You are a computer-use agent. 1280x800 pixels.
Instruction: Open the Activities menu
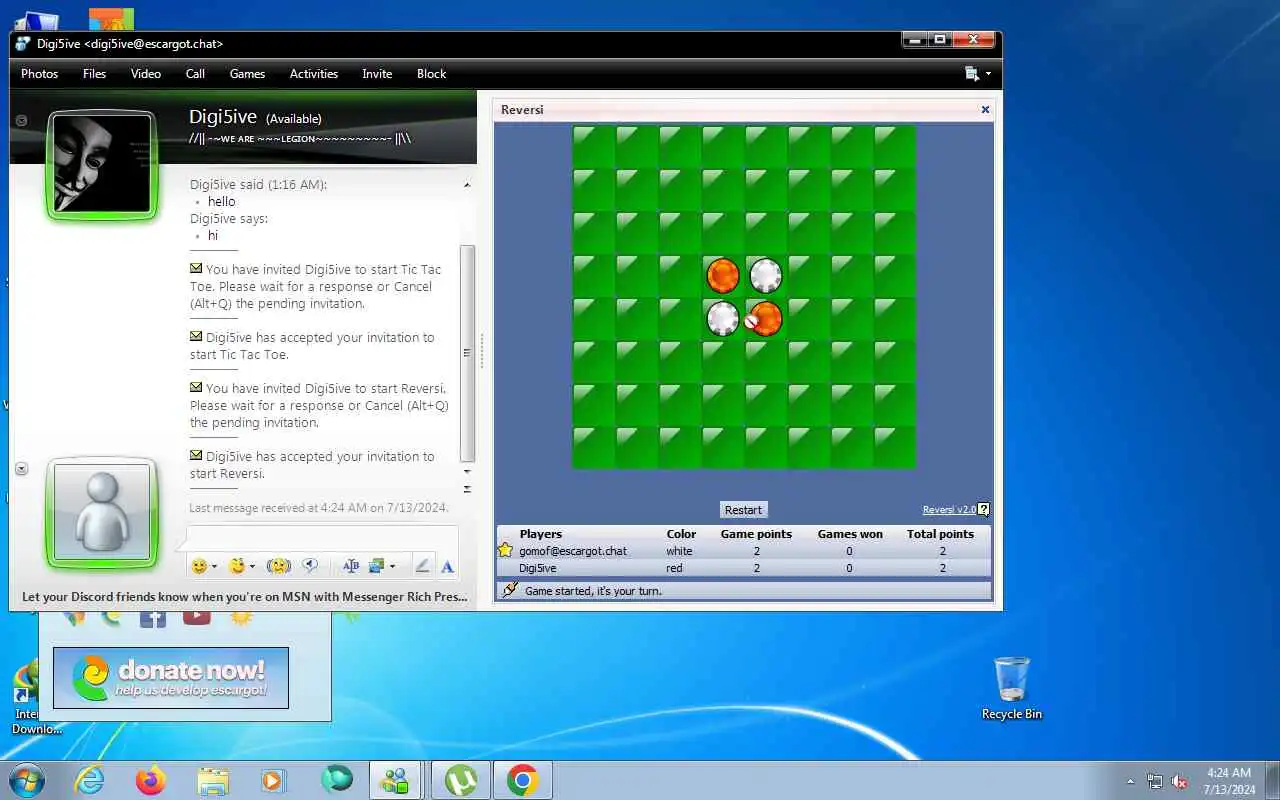313,74
